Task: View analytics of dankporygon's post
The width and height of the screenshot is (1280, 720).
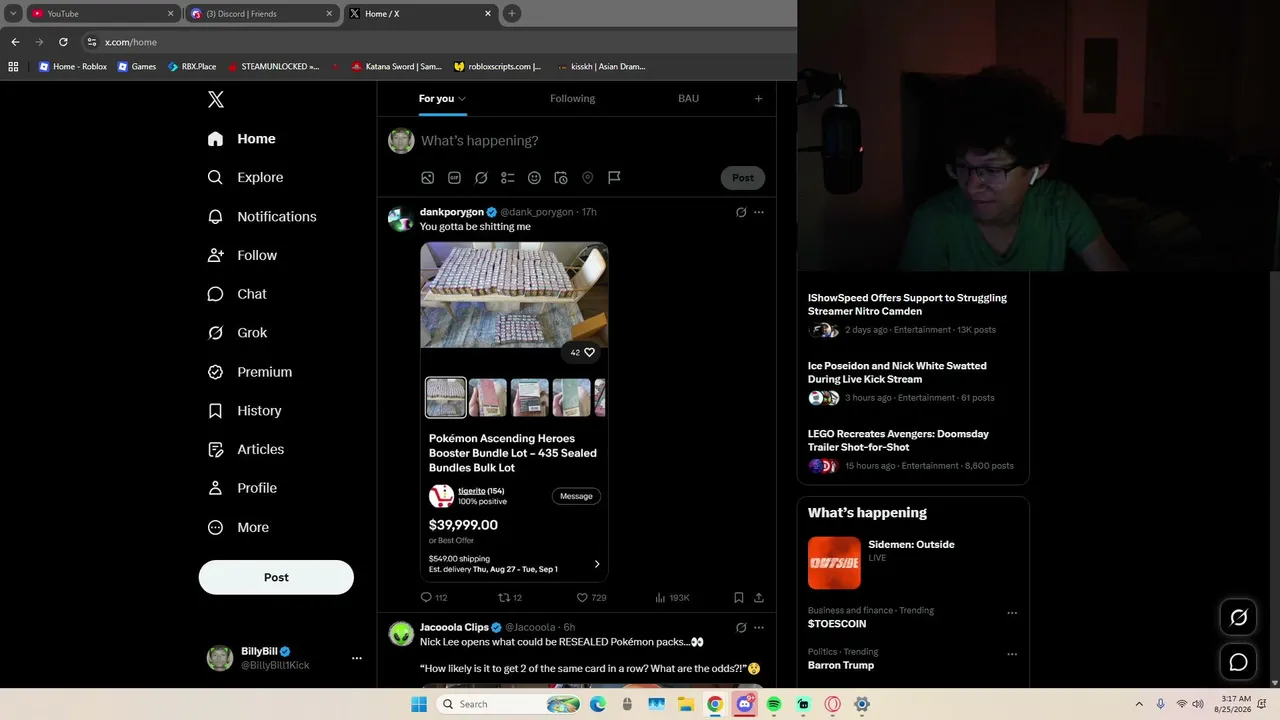Action: pos(672,597)
